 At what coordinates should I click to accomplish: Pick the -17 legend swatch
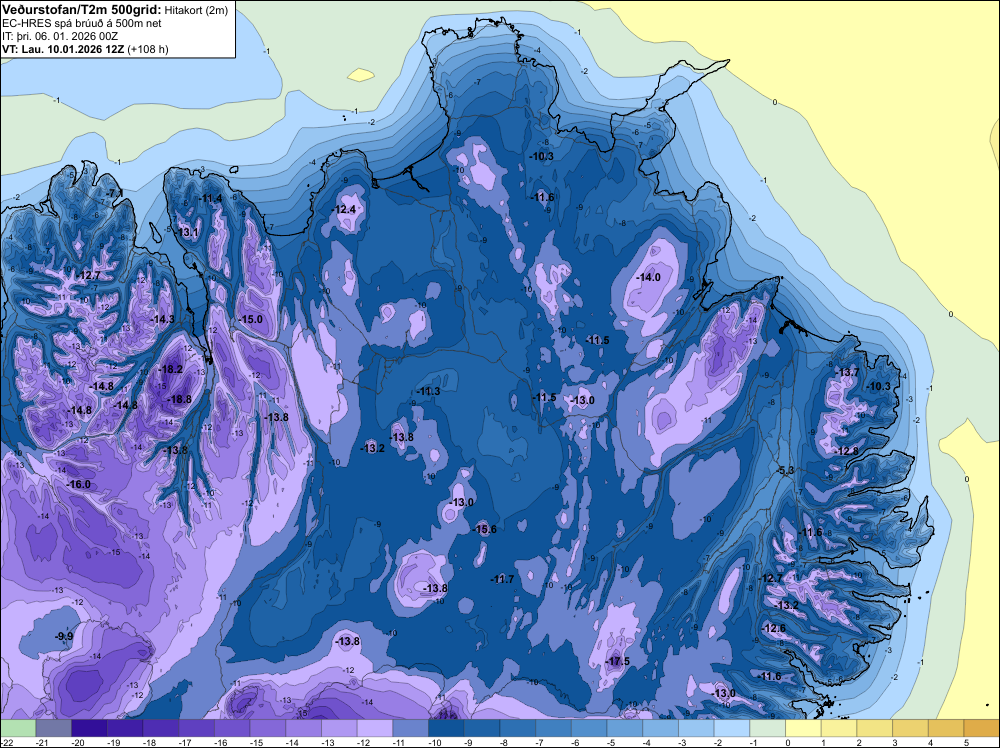pyautogui.click(x=196, y=728)
